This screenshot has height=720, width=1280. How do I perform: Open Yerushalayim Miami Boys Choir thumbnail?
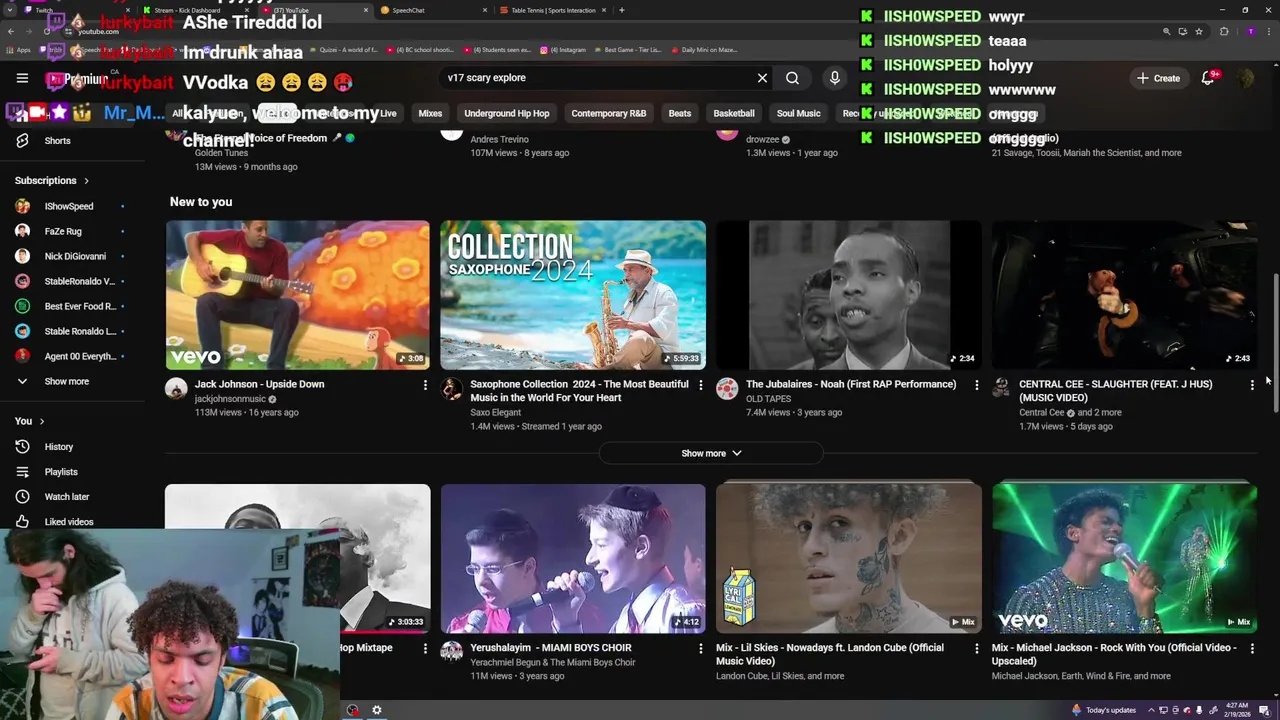[573, 559]
